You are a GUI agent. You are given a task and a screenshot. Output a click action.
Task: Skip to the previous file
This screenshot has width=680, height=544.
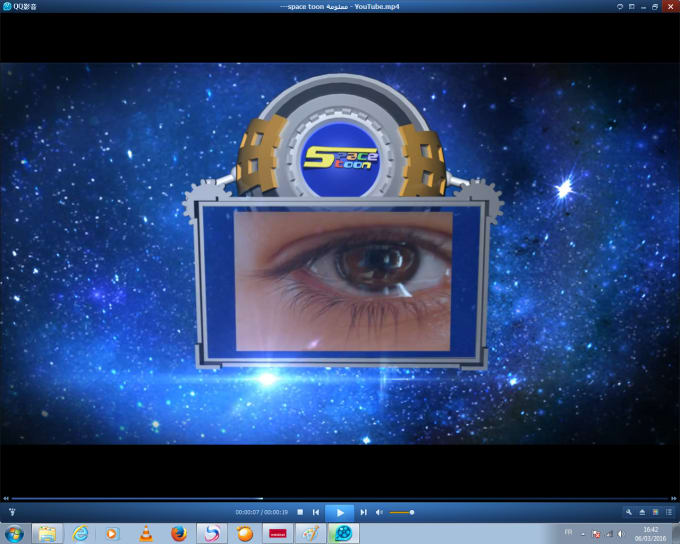tap(316, 512)
